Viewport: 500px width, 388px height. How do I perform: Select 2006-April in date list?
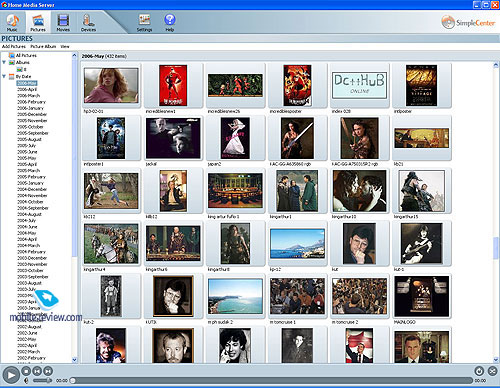[27, 89]
